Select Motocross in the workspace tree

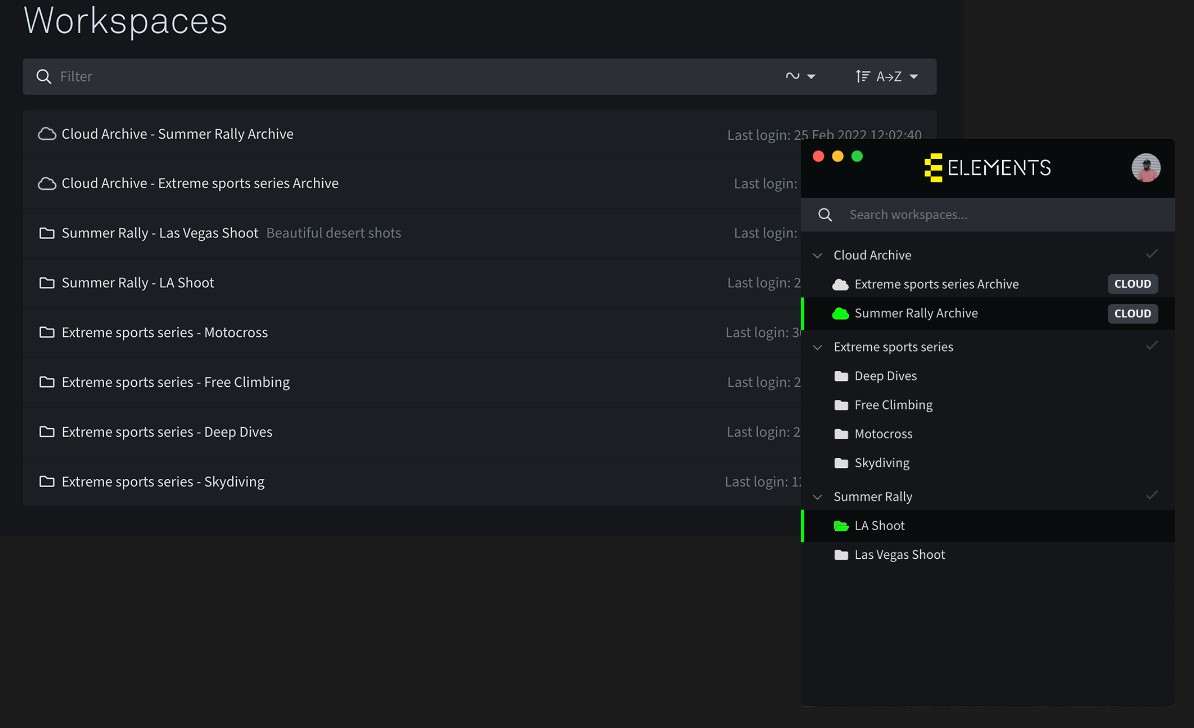click(883, 434)
